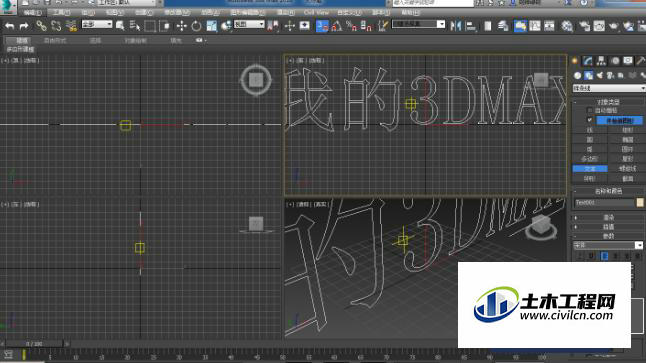646x363 pixels.
Task: Click the teapot Render Production icon
Action: click(613, 26)
